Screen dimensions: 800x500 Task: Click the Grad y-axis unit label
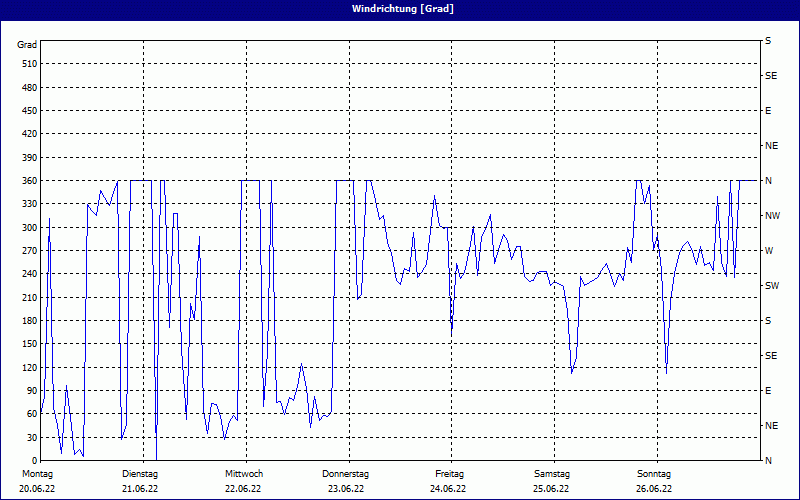click(27, 45)
